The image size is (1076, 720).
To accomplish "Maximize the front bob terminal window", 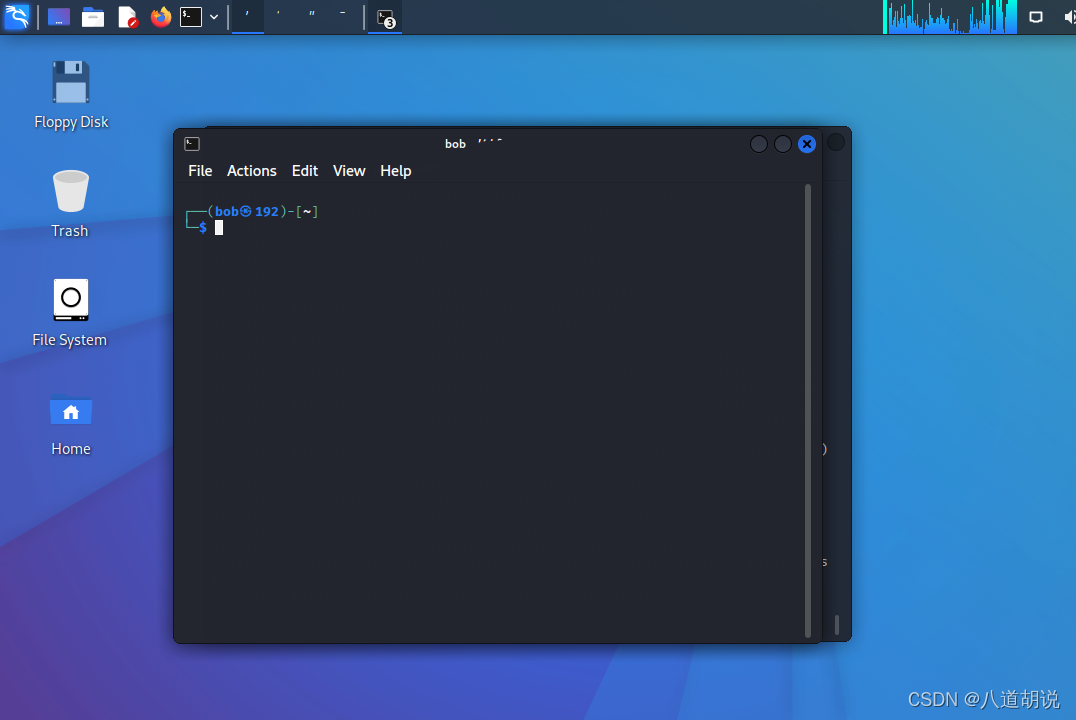I will pyautogui.click(x=782, y=143).
